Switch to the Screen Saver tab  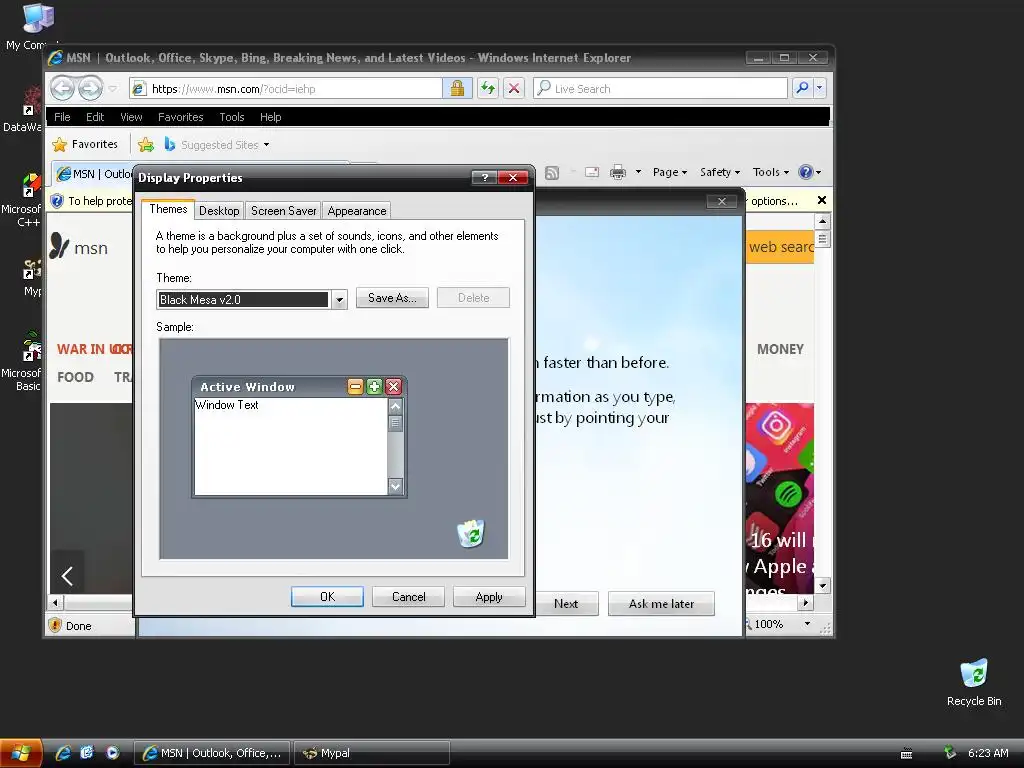click(283, 211)
